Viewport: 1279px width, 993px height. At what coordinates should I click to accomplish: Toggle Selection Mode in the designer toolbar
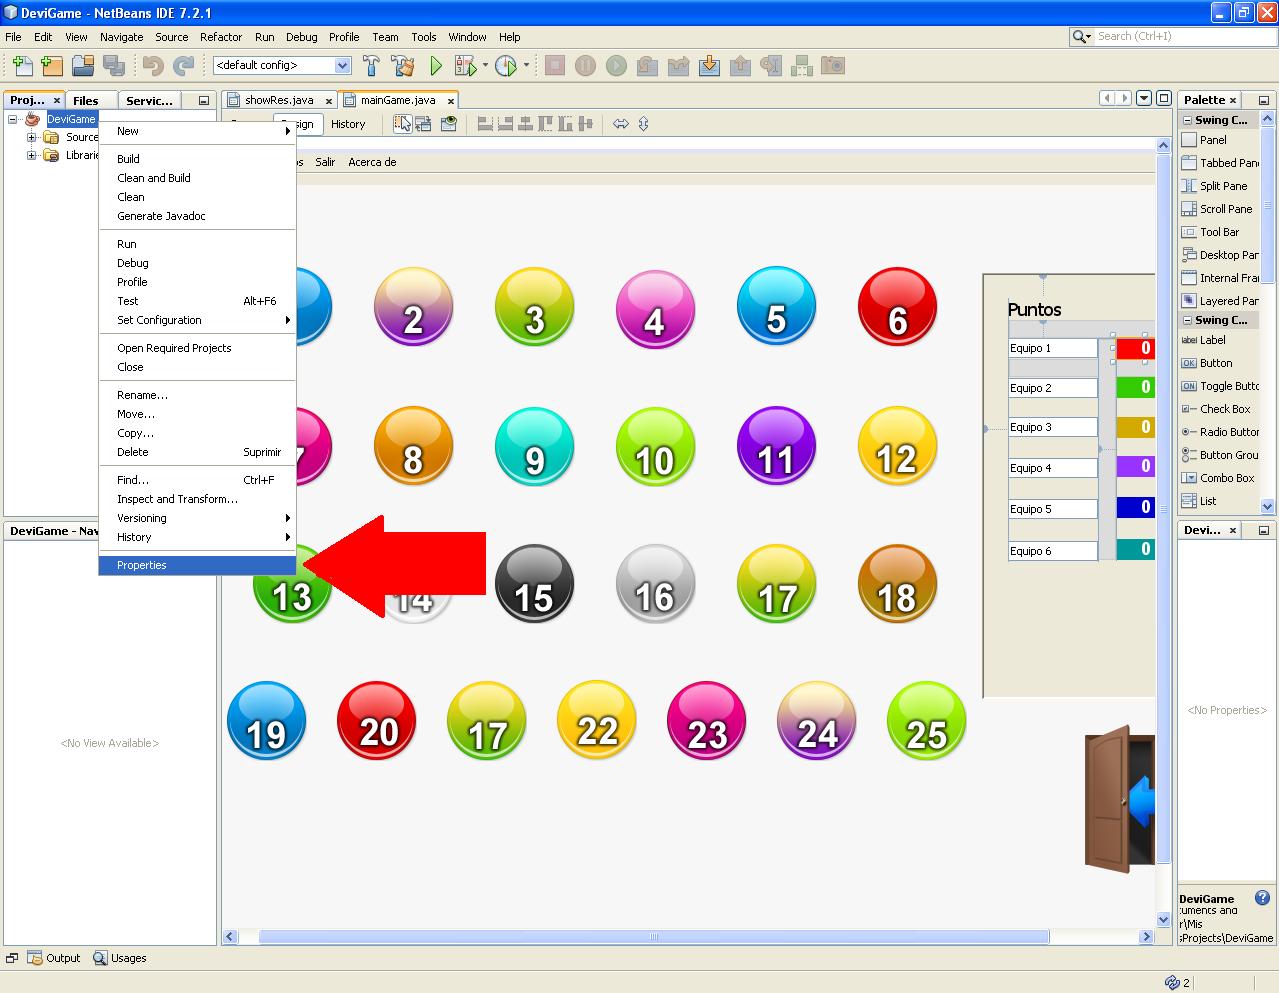(402, 124)
